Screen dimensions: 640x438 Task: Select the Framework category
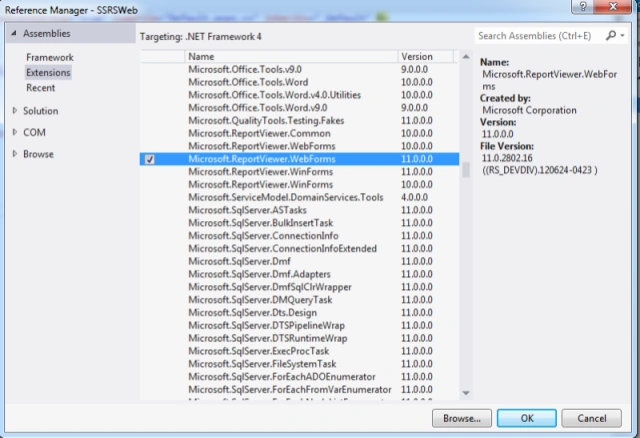click(50, 57)
